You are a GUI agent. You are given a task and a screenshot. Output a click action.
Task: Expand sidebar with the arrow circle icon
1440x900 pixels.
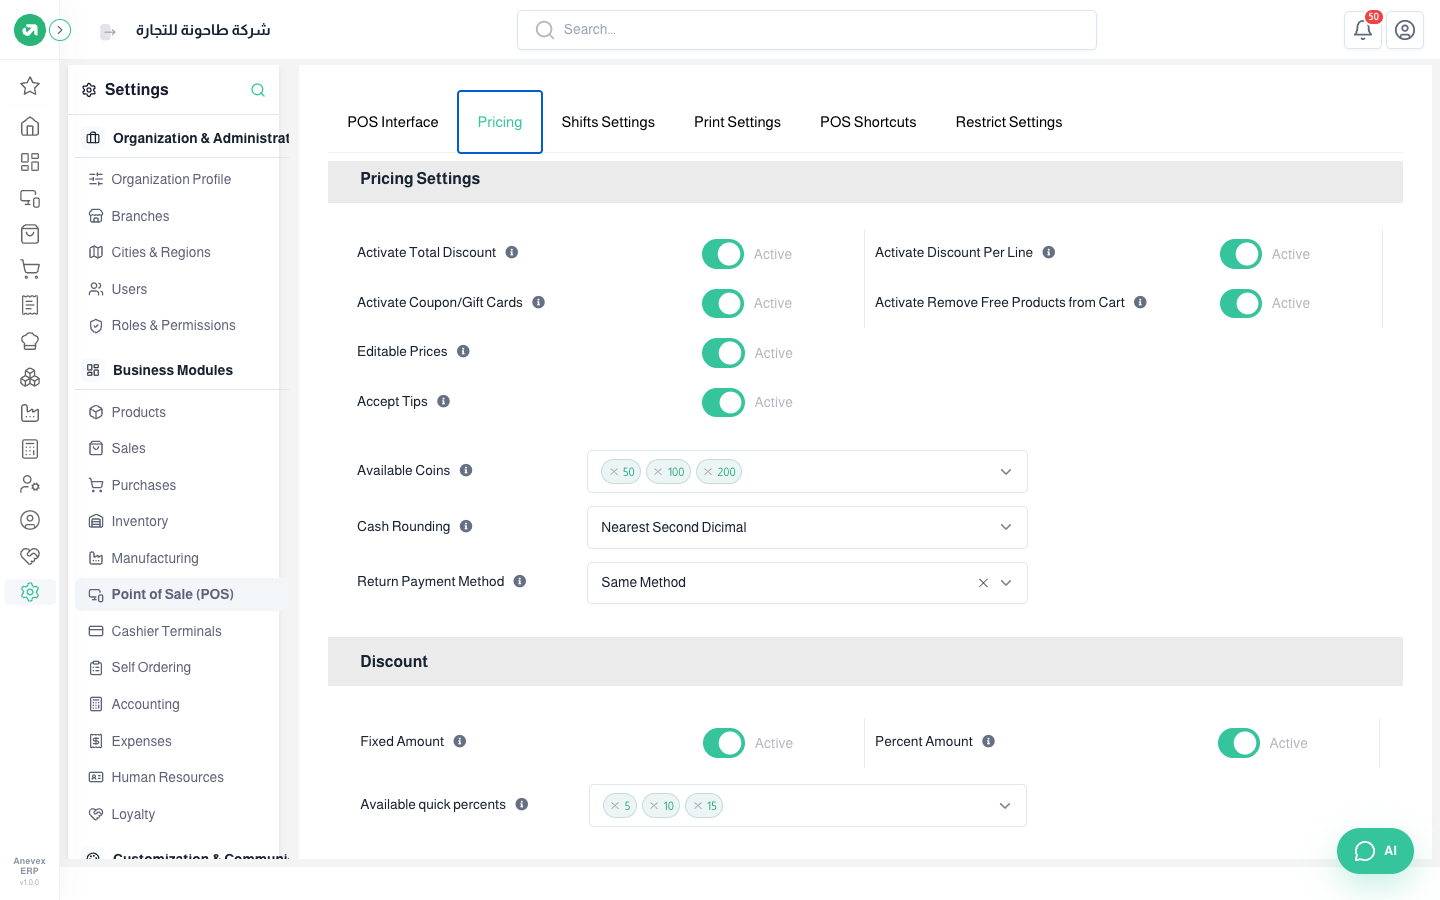[x=60, y=30]
